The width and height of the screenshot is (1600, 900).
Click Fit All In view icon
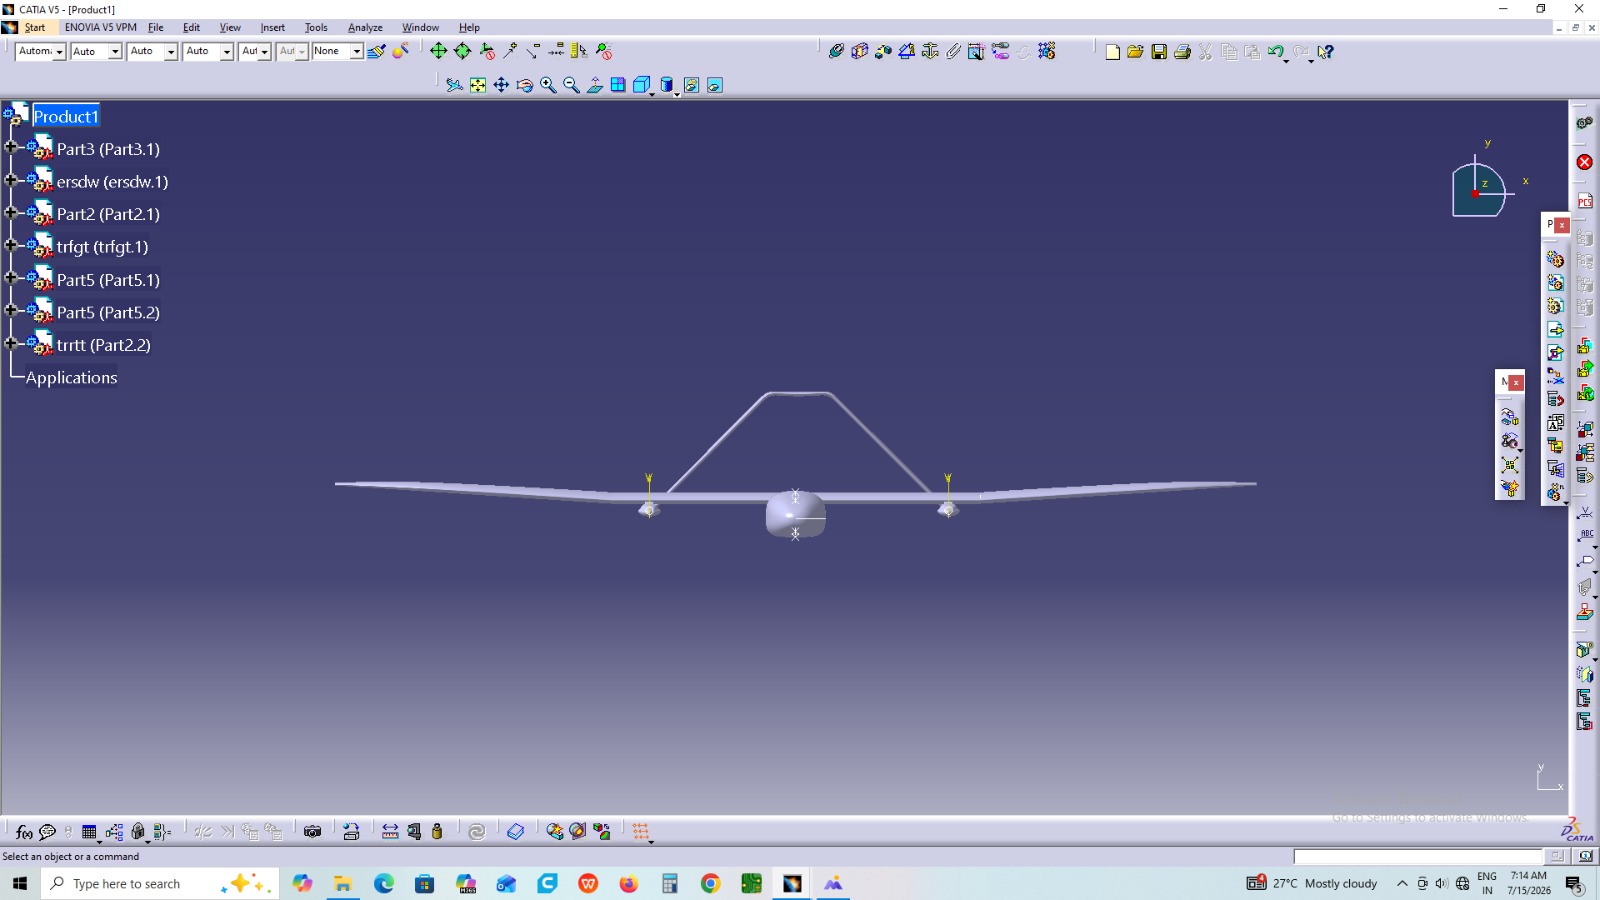click(478, 85)
